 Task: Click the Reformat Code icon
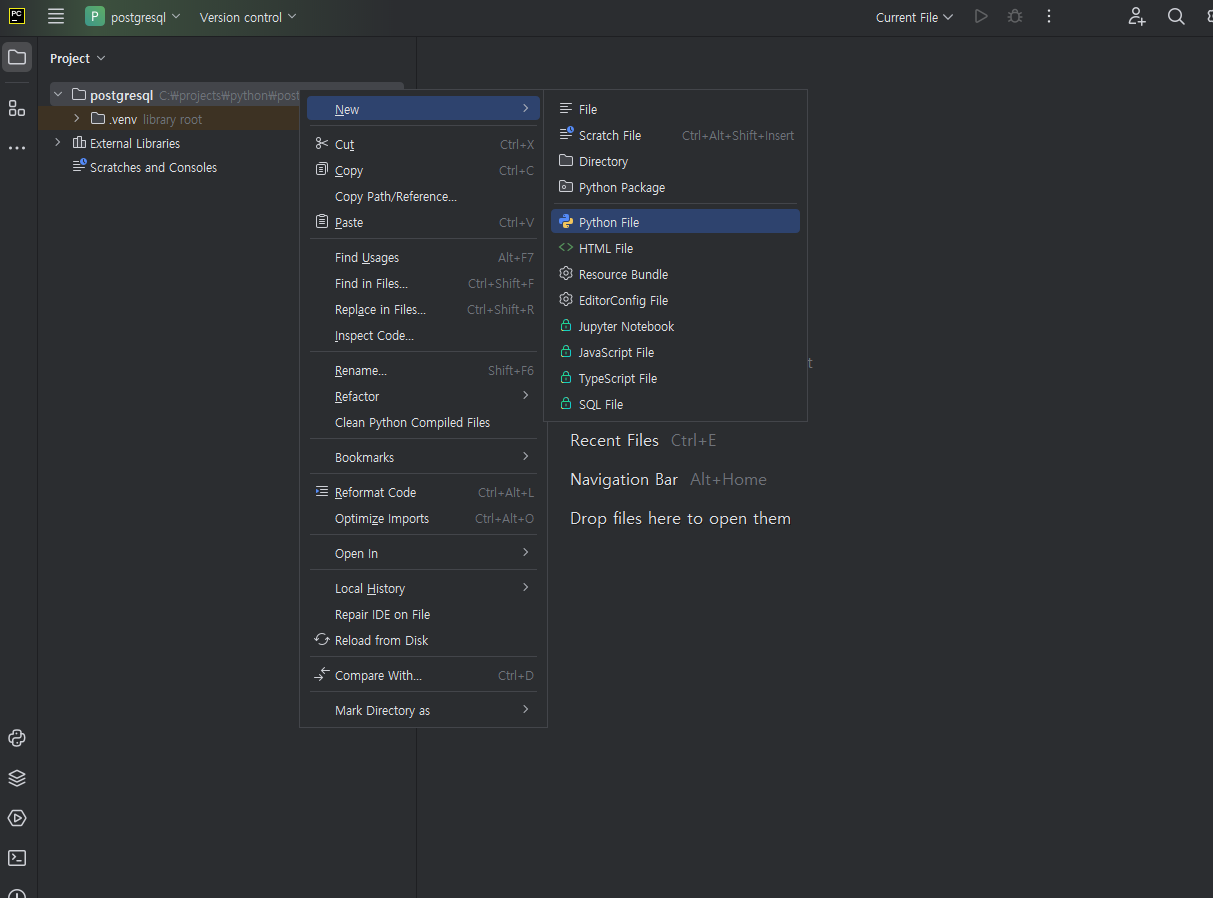pos(322,492)
